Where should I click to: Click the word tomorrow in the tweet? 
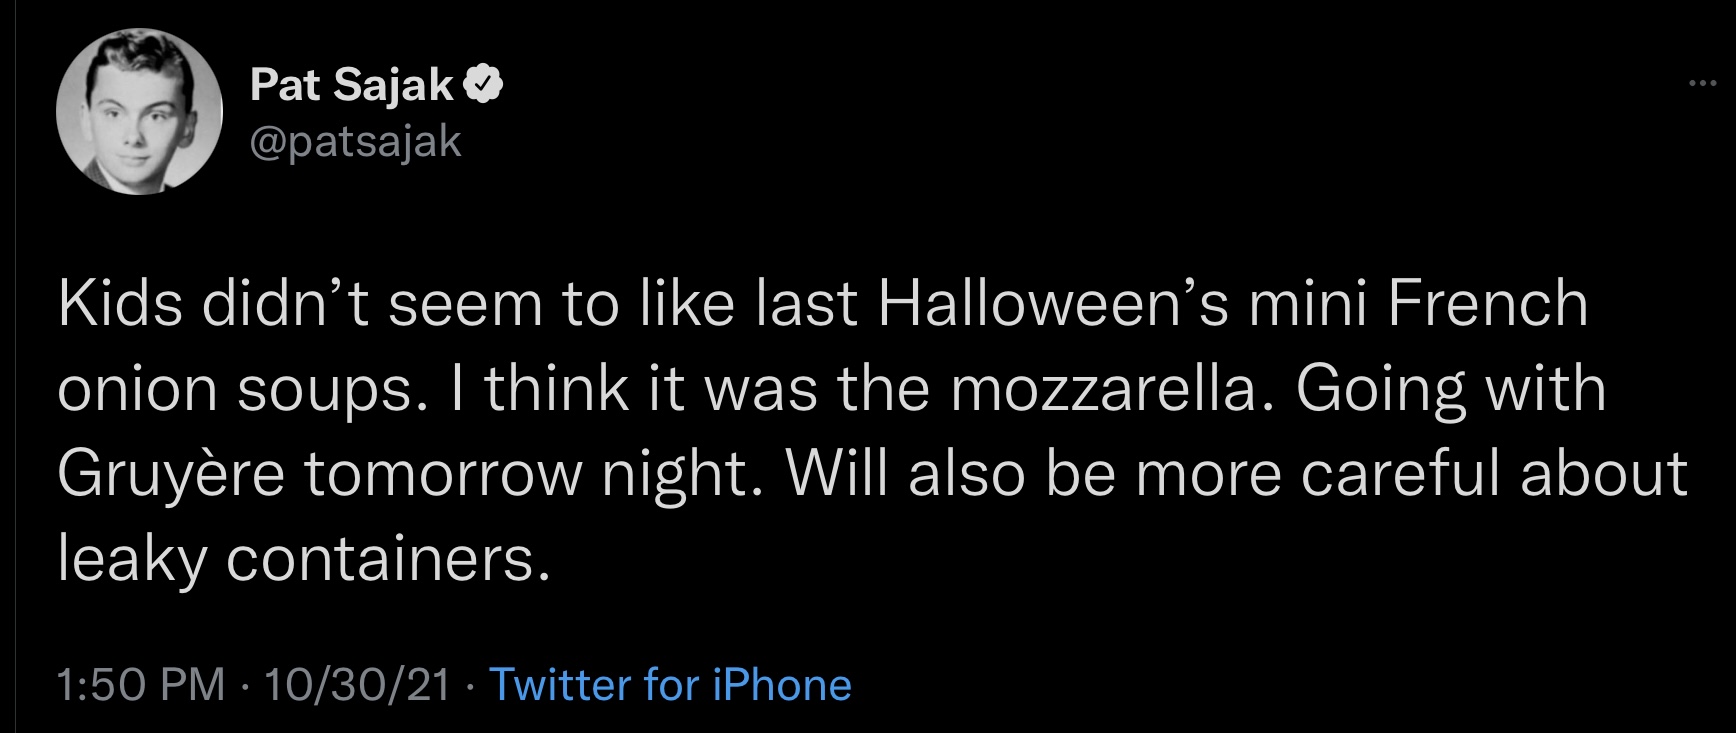443,474
